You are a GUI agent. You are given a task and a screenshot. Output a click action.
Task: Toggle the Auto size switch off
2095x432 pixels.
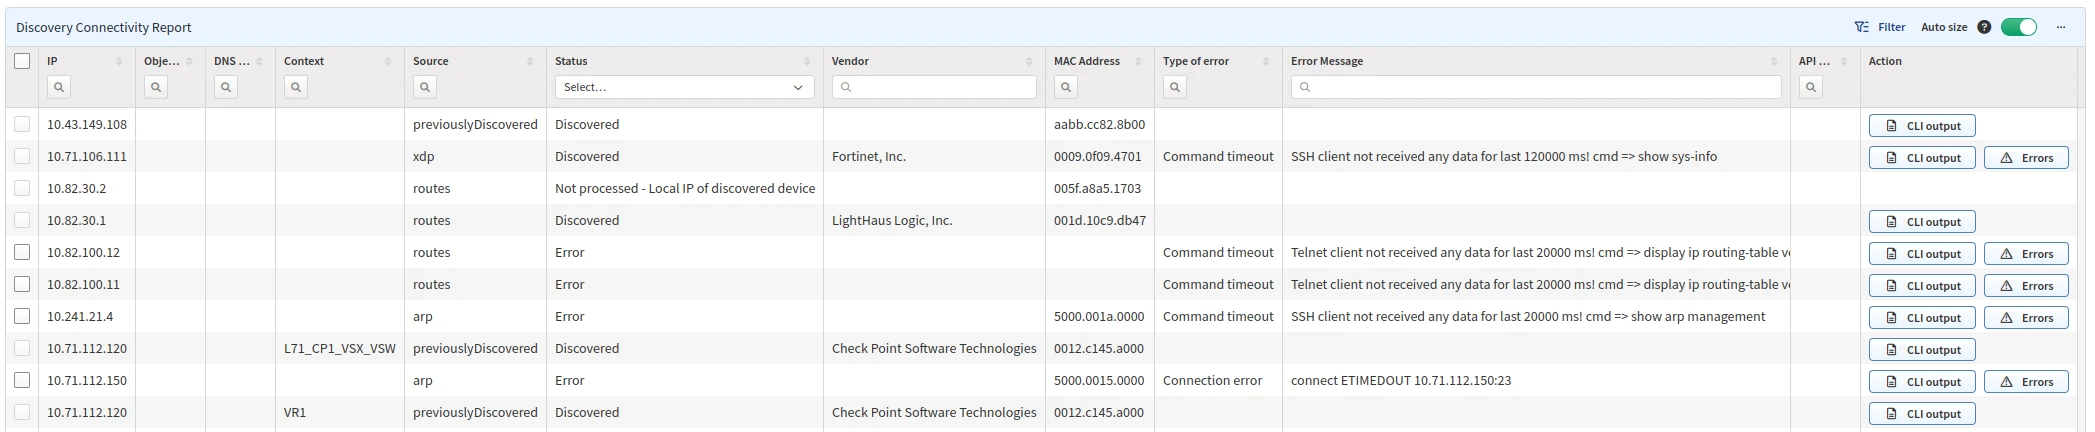[x=2018, y=28]
